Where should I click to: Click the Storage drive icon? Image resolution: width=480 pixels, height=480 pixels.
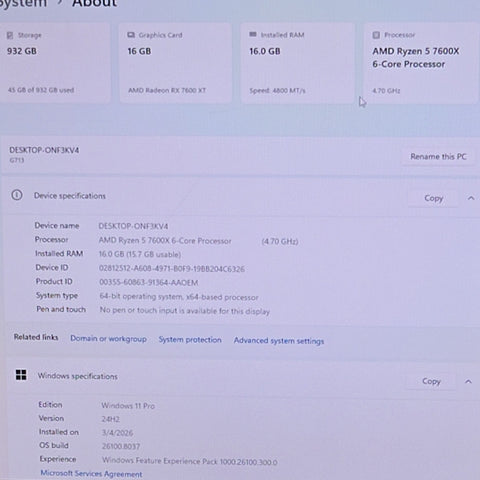10,35
